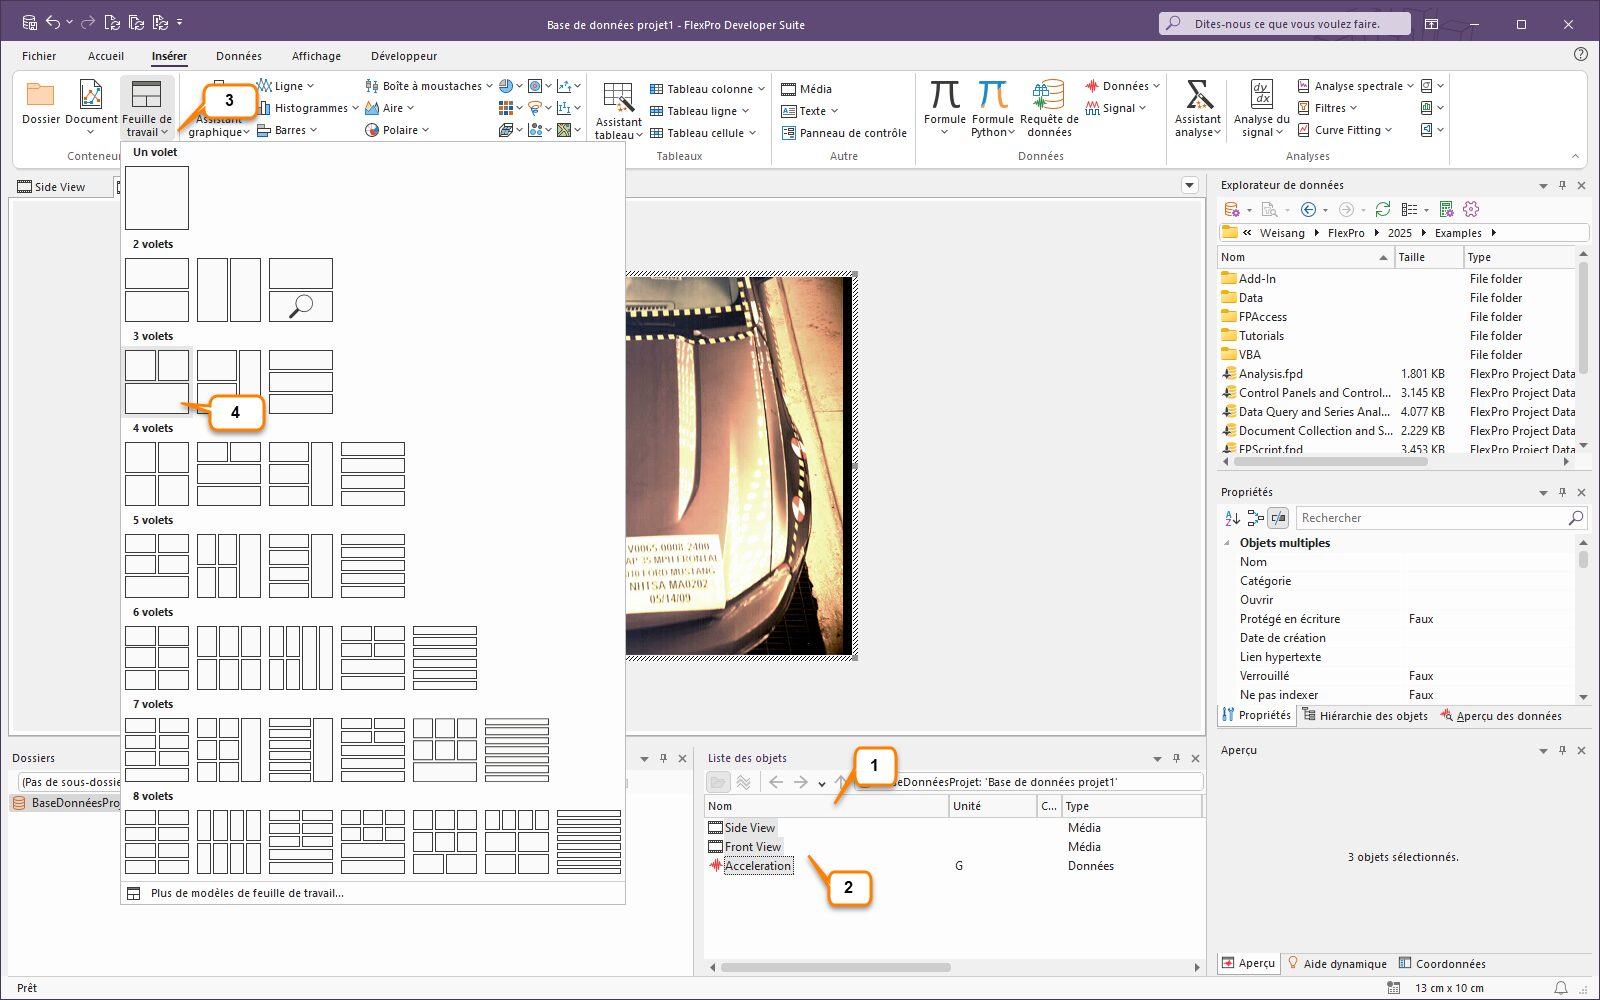Click the Formule pi icon
This screenshot has width=1600, height=1000.
click(944, 95)
